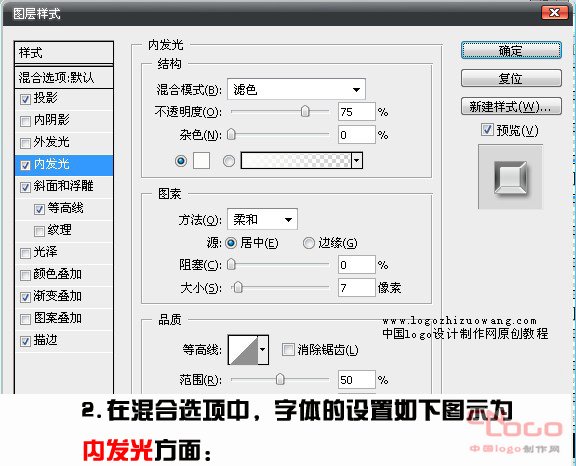Select the 边缘 source radio button
Viewport: 576px width, 466px height.
(x=309, y=243)
